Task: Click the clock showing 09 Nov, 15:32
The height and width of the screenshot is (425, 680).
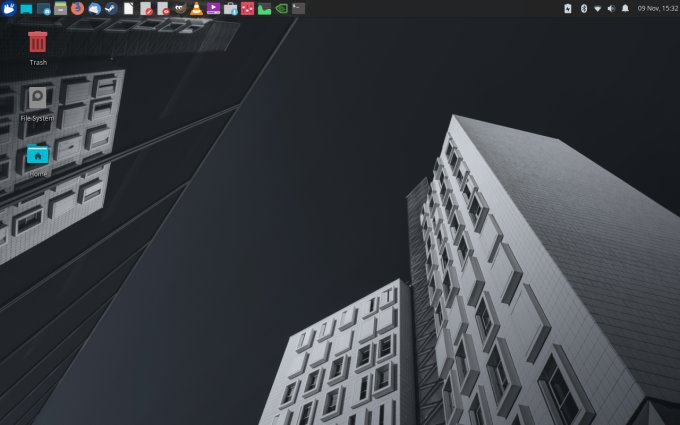Action: click(656, 8)
